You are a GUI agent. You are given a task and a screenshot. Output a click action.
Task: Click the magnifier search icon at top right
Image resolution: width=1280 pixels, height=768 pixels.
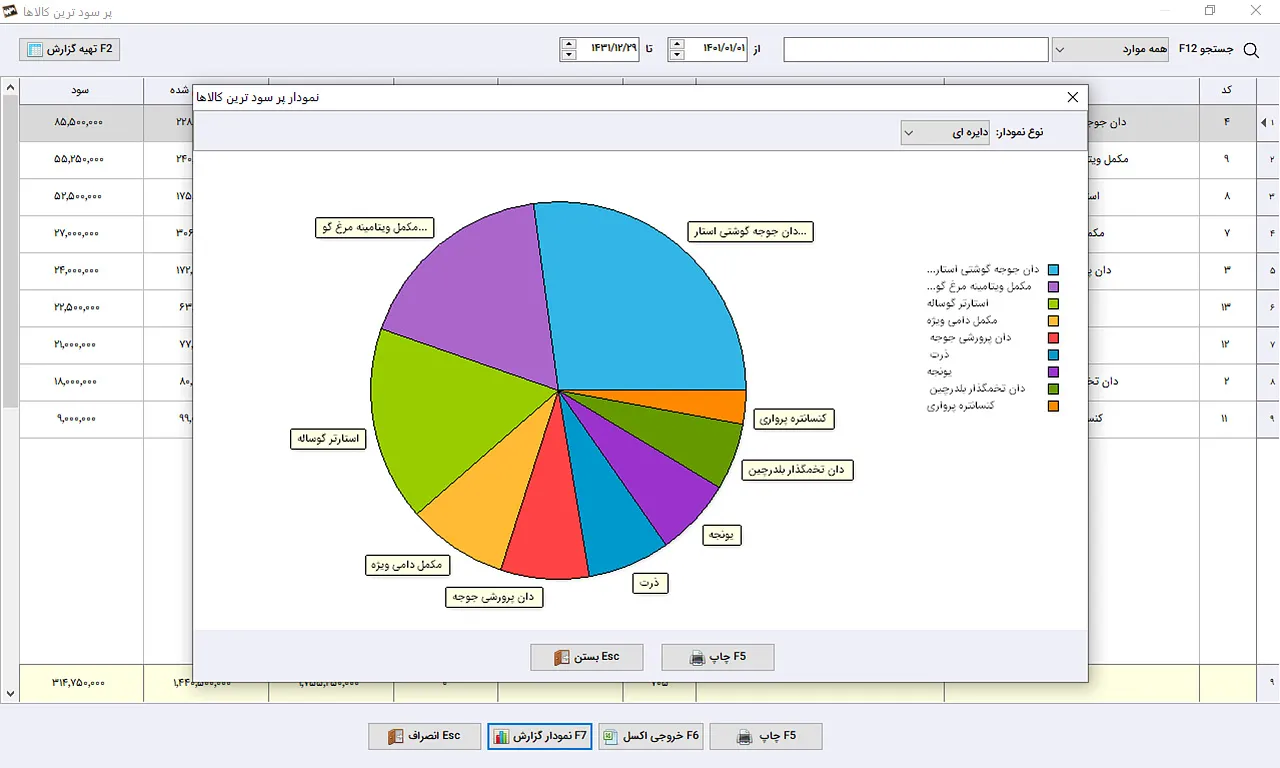[x=1250, y=49]
